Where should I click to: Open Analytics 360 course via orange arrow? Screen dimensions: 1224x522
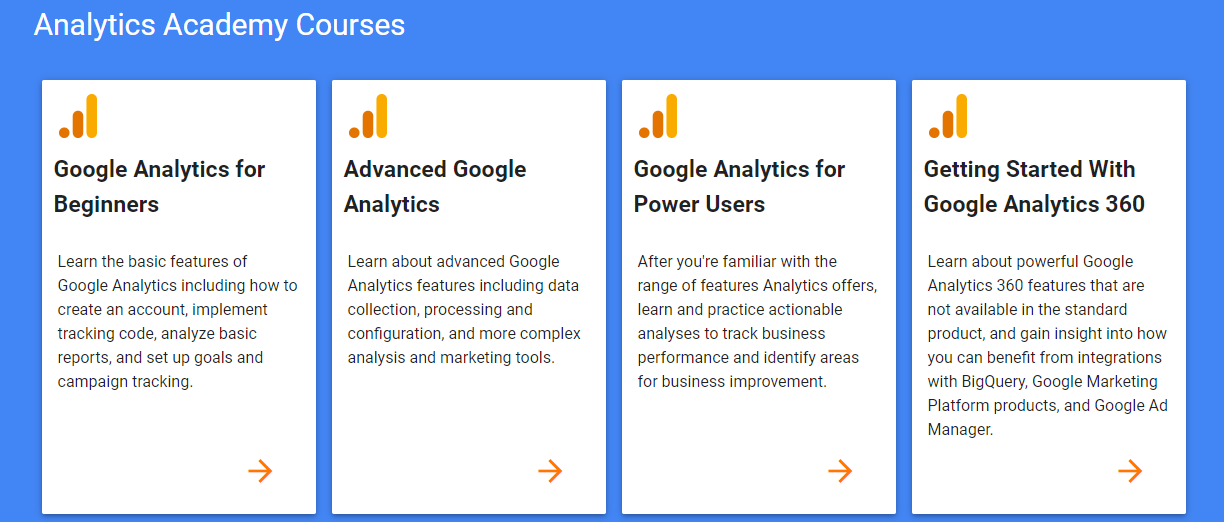point(1130,471)
